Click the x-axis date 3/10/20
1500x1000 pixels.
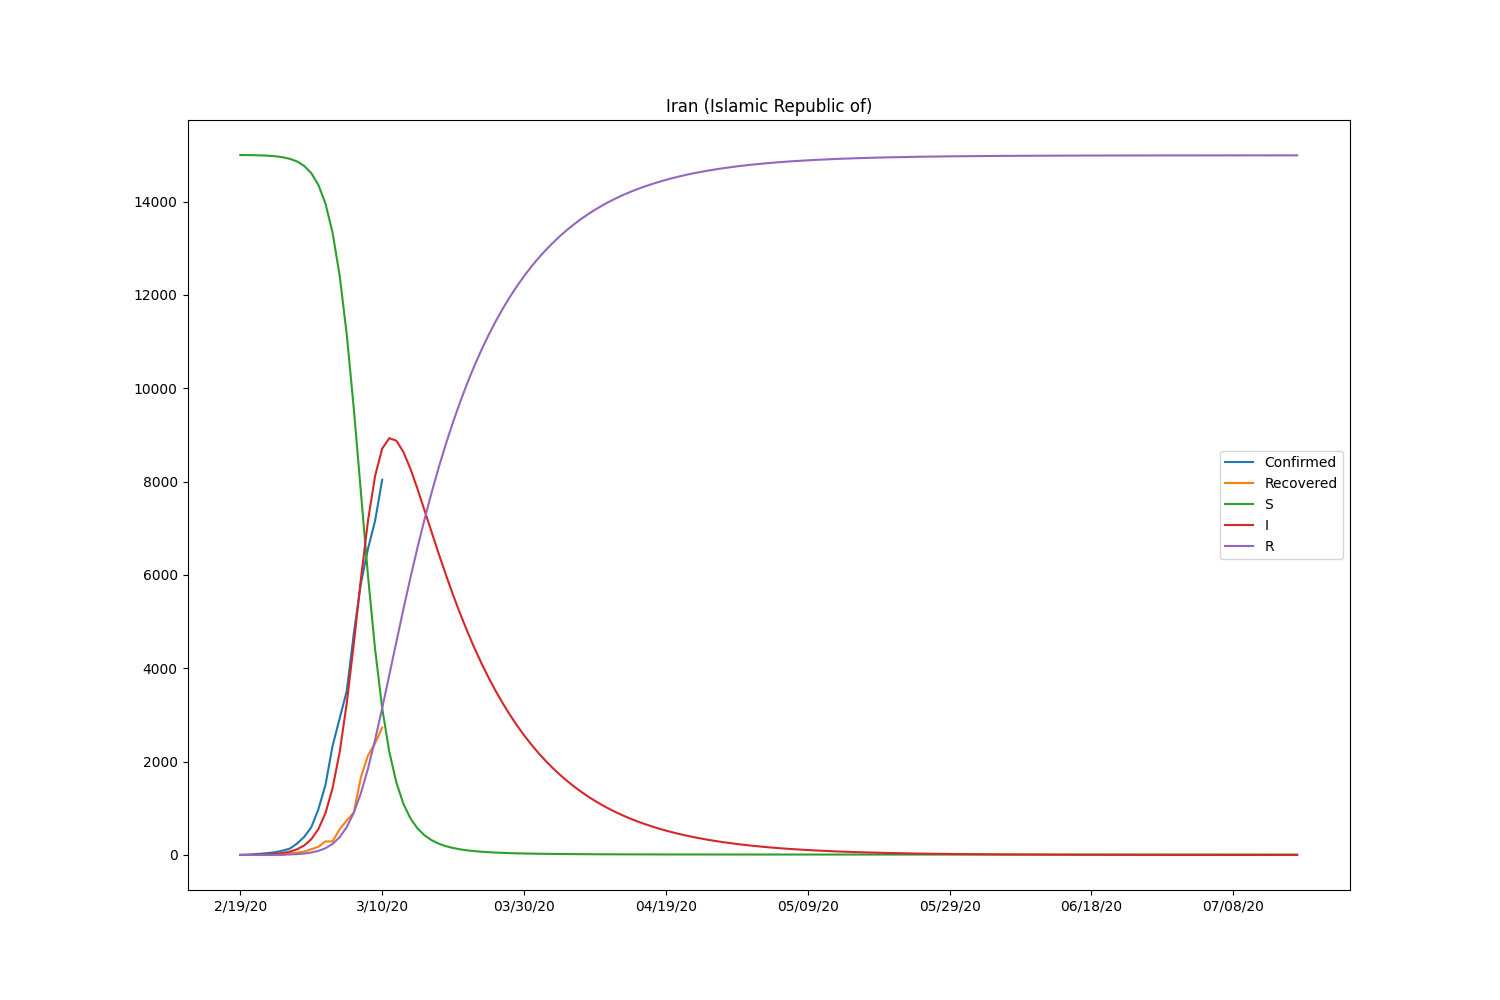382,907
